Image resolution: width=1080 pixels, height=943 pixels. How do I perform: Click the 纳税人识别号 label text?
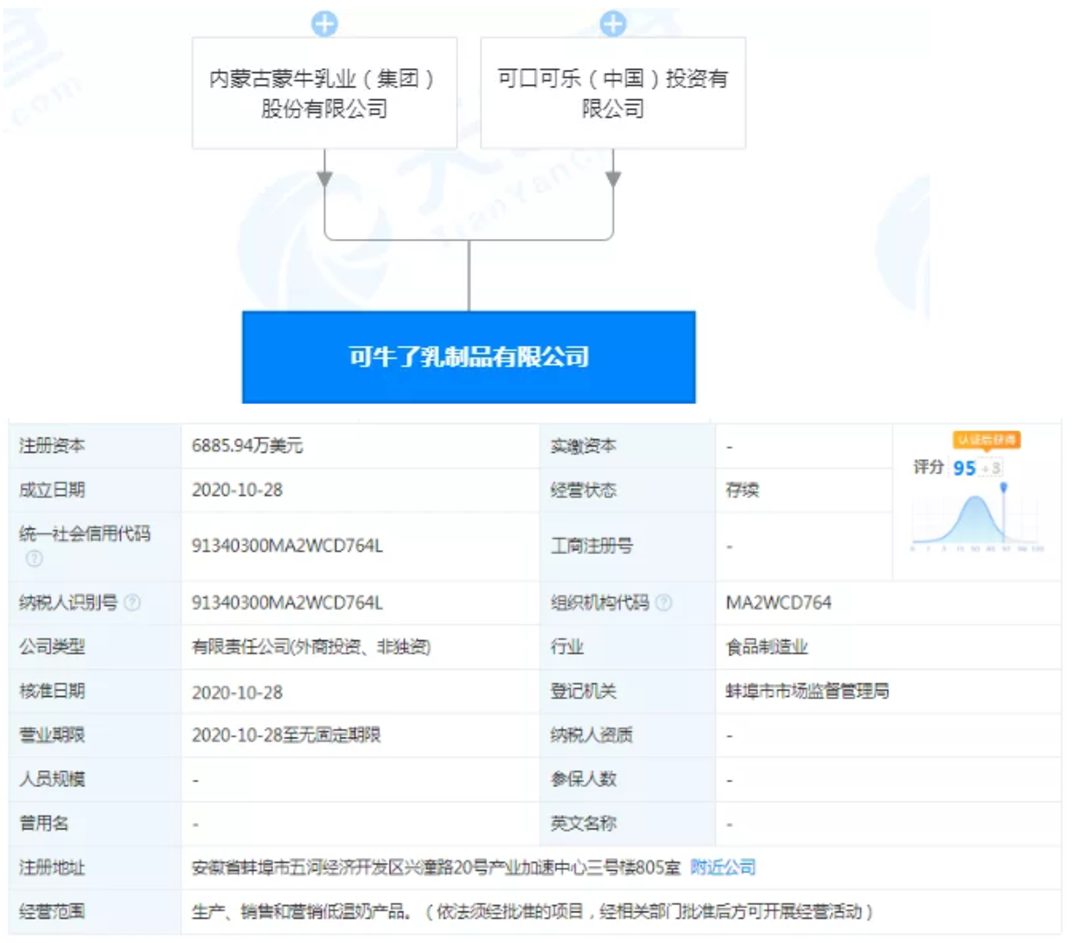pyautogui.click(x=68, y=603)
